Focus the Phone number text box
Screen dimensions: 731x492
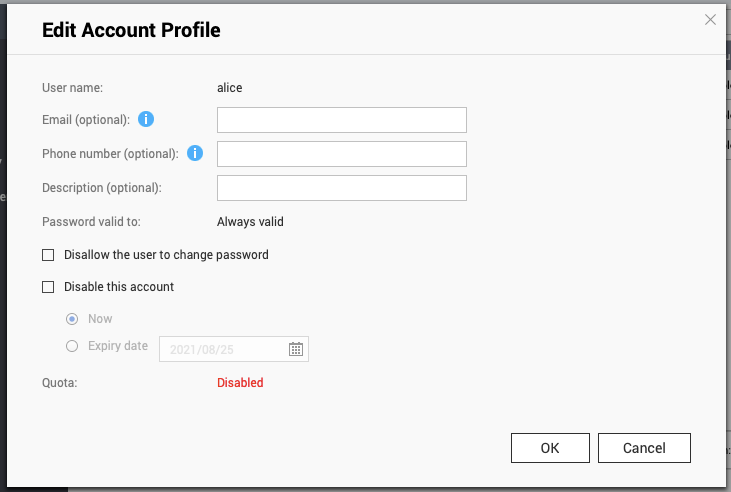tap(341, 154)
